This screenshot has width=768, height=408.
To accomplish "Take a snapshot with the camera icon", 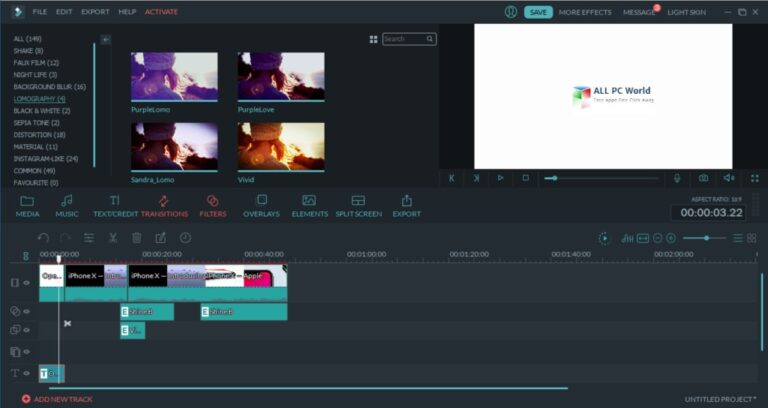I will click(x=703, y=178).
